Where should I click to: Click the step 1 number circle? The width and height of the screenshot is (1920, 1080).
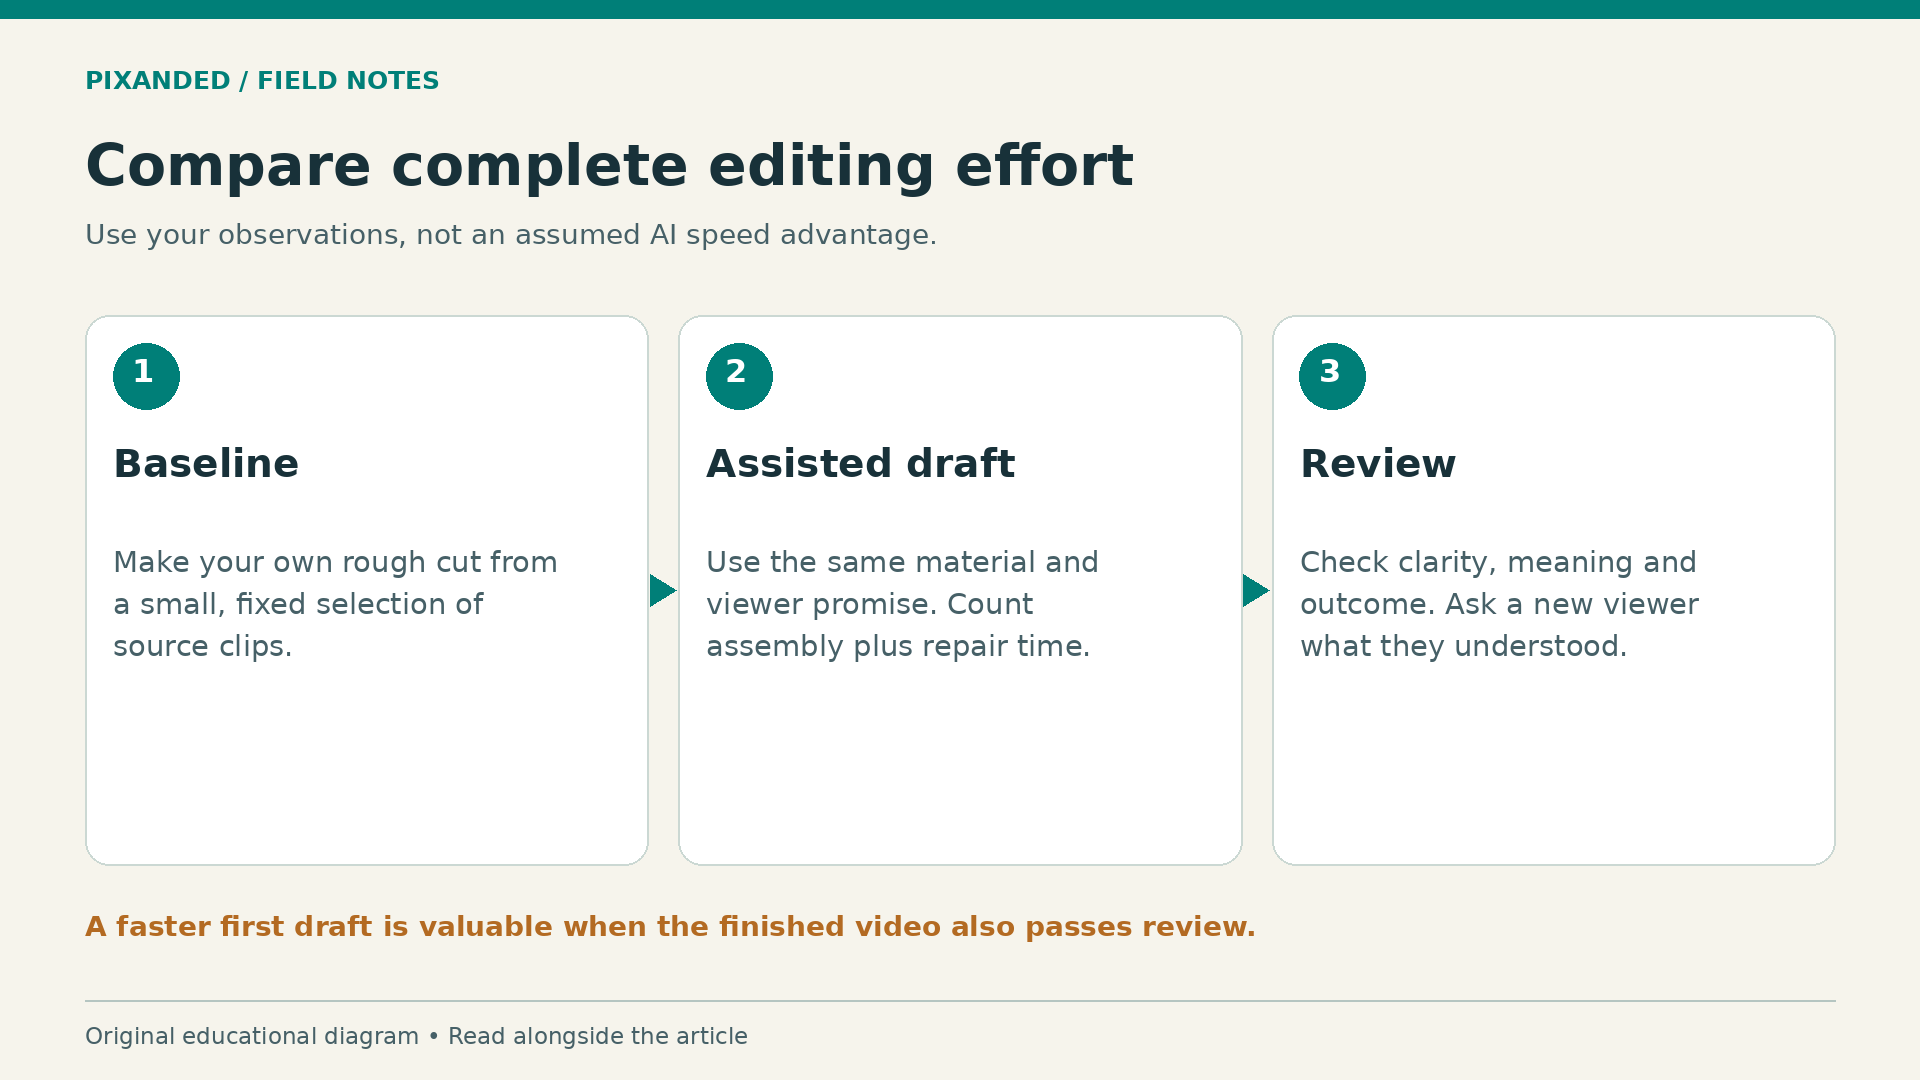[x=146, y=376]
